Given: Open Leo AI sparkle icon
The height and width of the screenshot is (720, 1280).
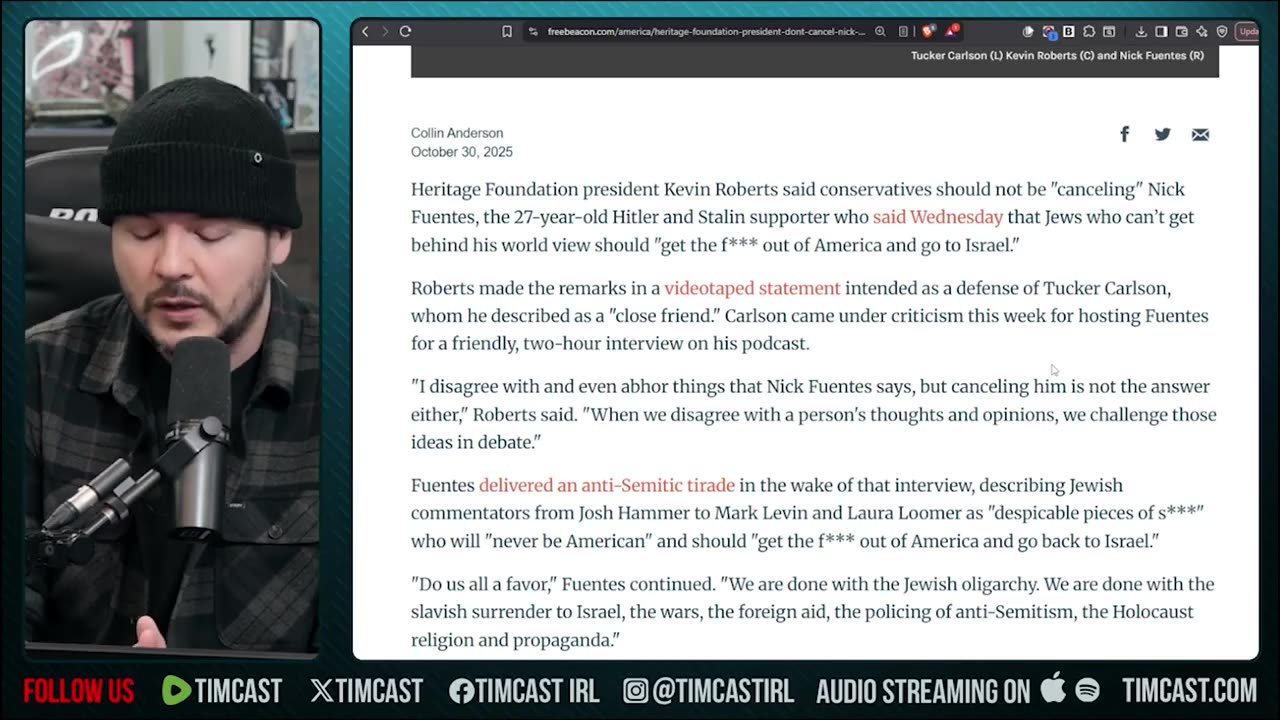Looking at the screenshot, I should coord(1201,32).
